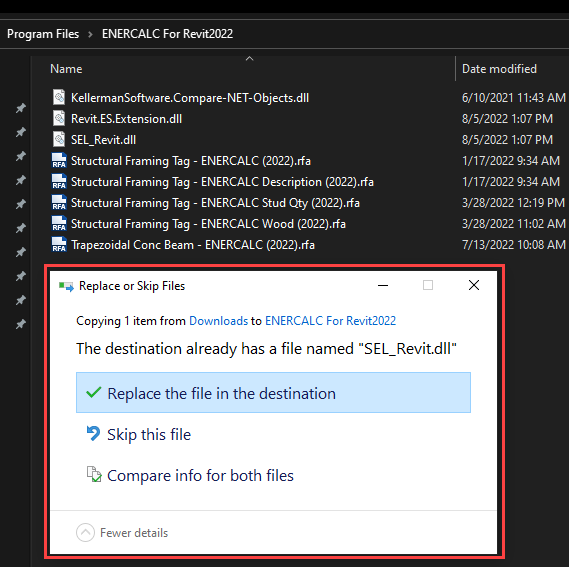The height and width of the screenshot is (567, 569).
Task: Open the Downloads source folder link
Action: (218, 321)
